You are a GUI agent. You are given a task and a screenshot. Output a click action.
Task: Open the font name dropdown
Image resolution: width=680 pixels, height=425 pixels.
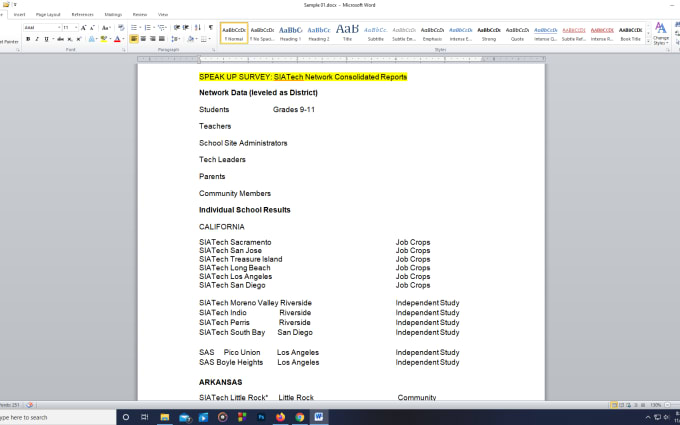click(59, 28)
